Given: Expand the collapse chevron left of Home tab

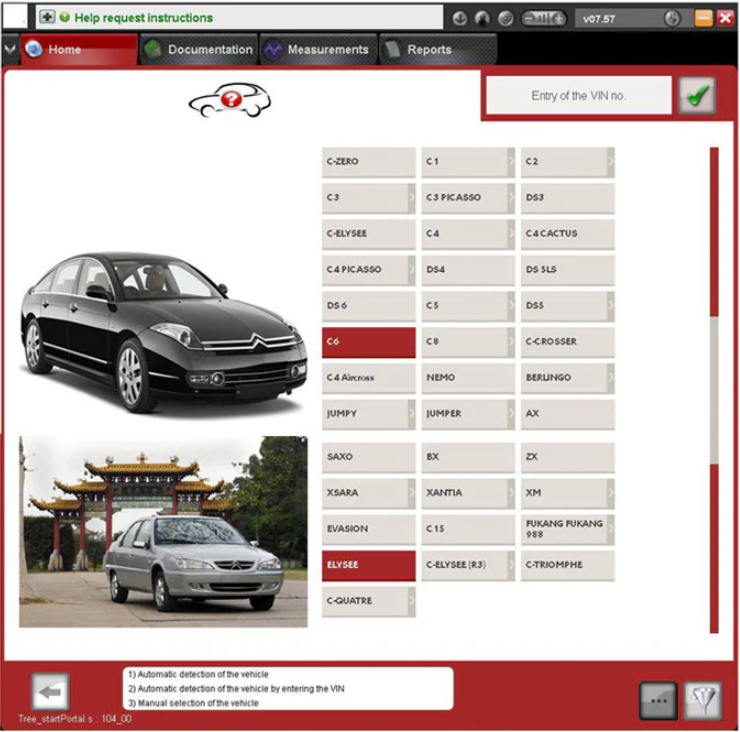Looking at the screenshot, I should pyautogui.click(x=10, y=49).
